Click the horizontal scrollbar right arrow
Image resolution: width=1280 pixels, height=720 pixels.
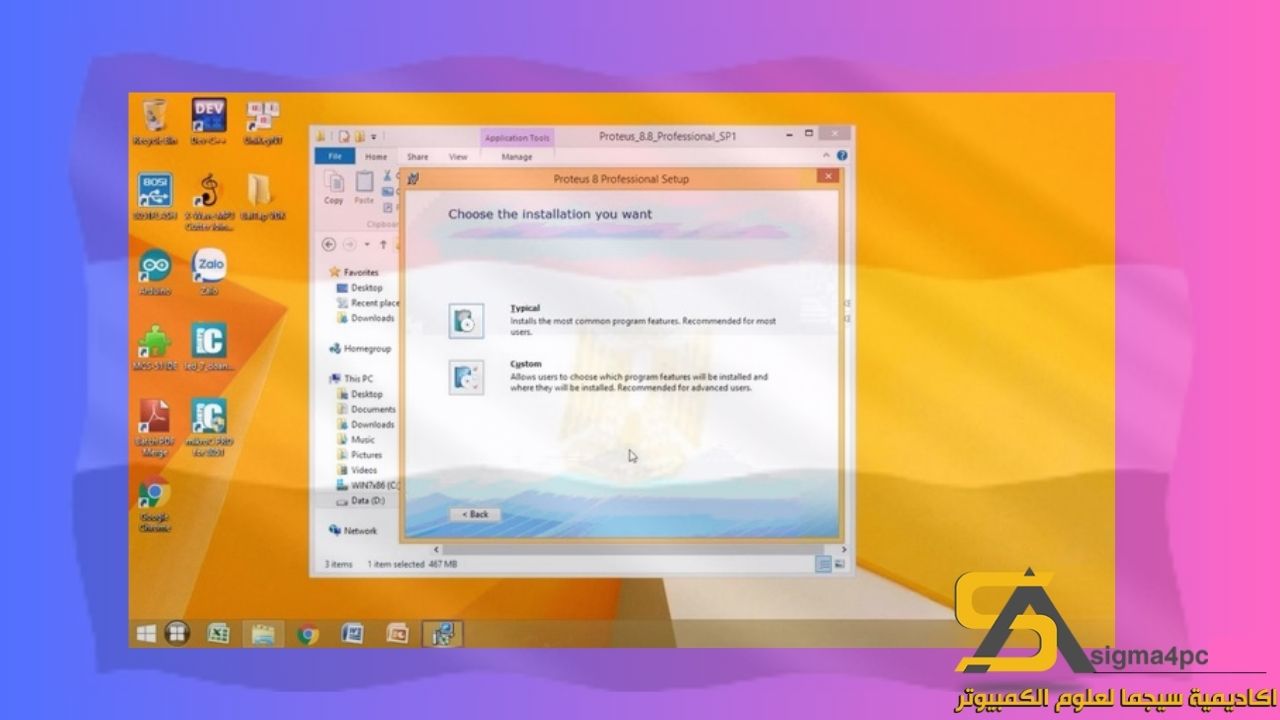point(843,549)
